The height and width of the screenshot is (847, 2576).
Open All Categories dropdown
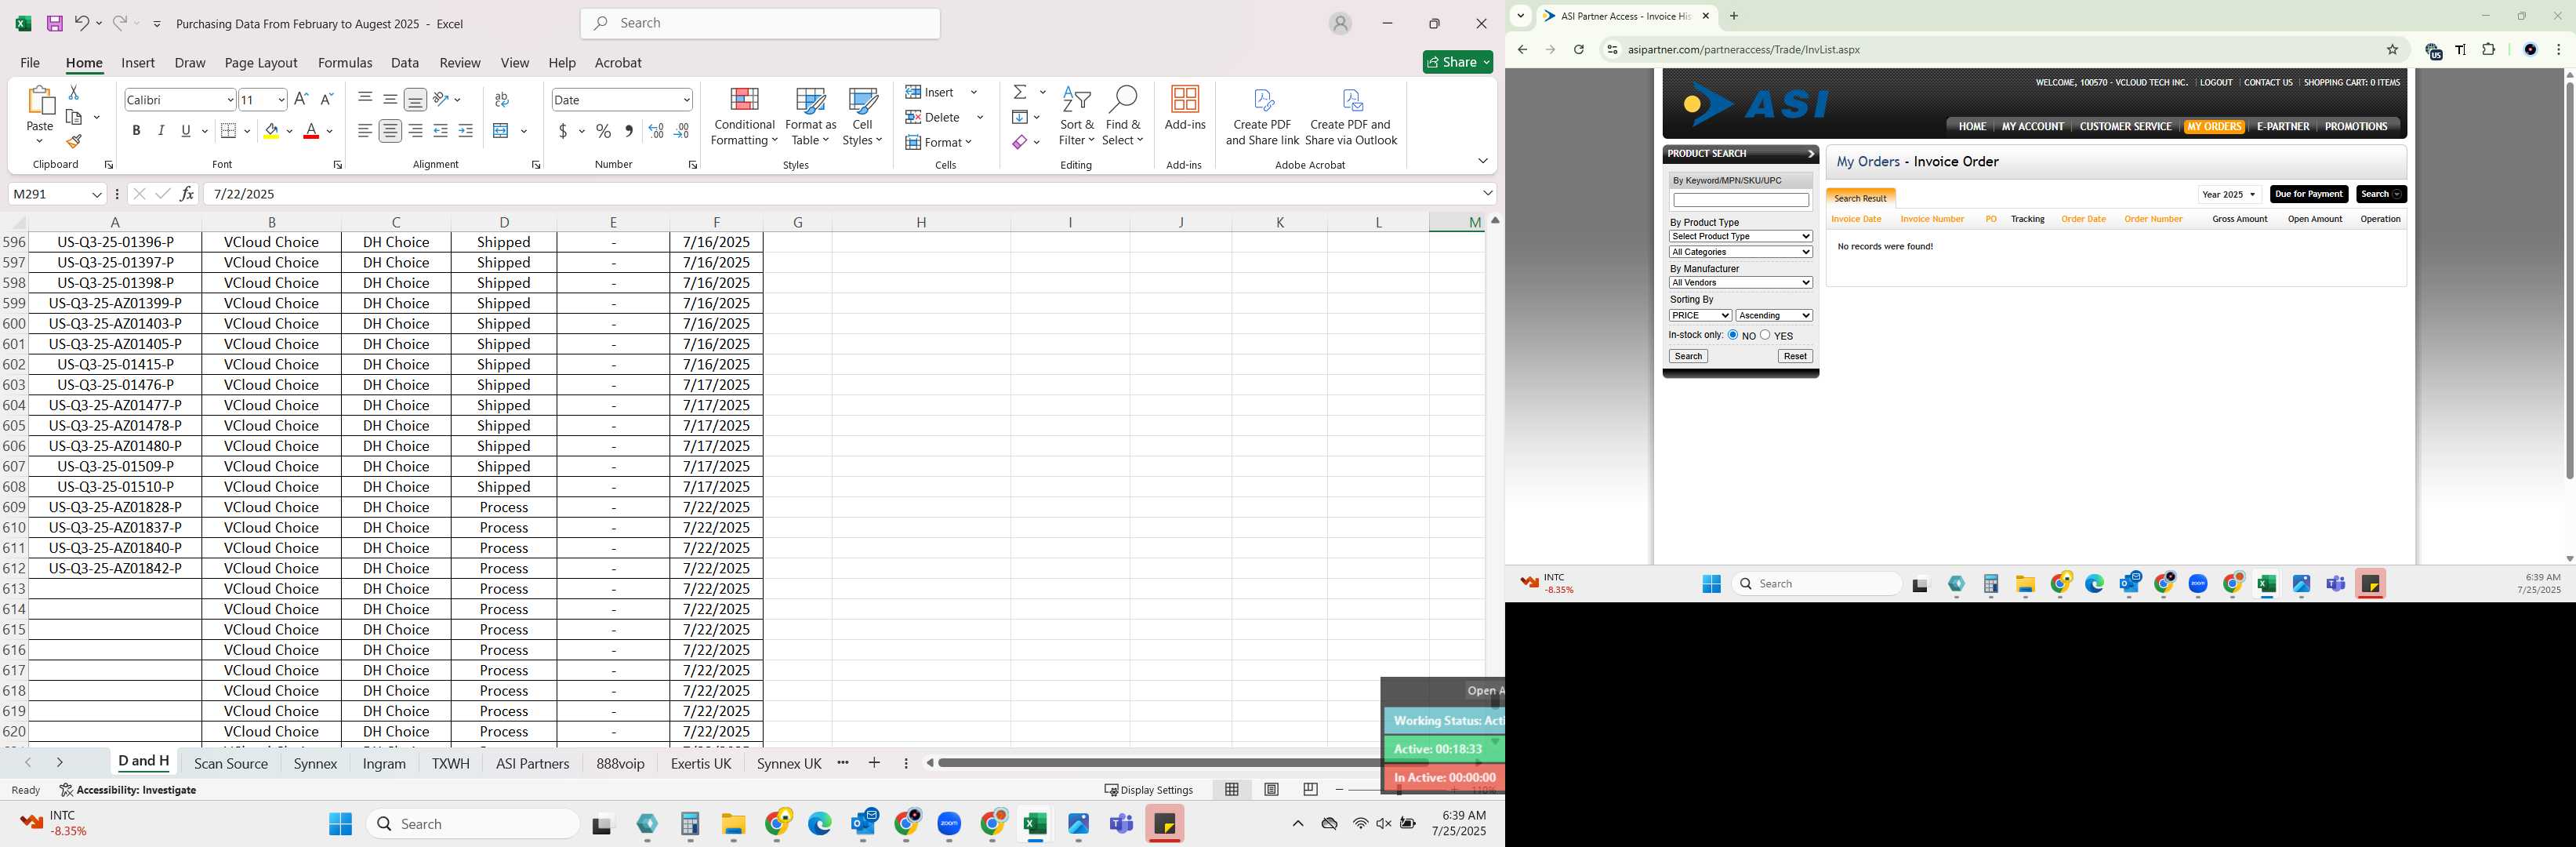pos(1740,252)
